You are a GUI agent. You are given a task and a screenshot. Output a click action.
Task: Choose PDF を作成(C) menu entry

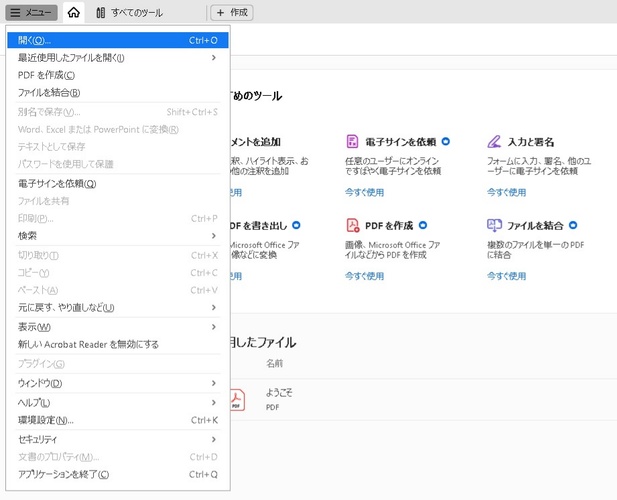coord(118,75)
